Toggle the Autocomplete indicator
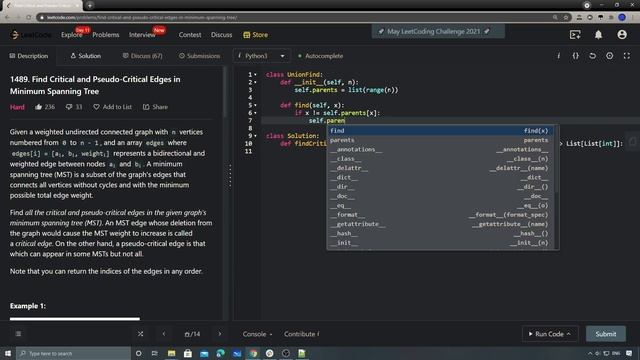This screenshot has height=360, width=640. click(x=320, y=56)
